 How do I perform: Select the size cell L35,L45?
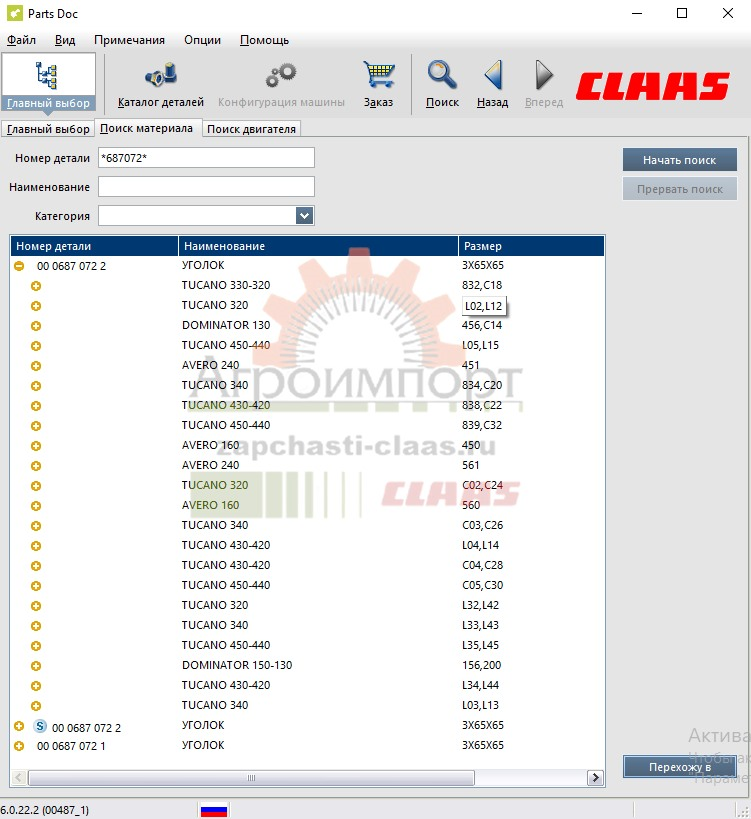click(x=480, y=645)
